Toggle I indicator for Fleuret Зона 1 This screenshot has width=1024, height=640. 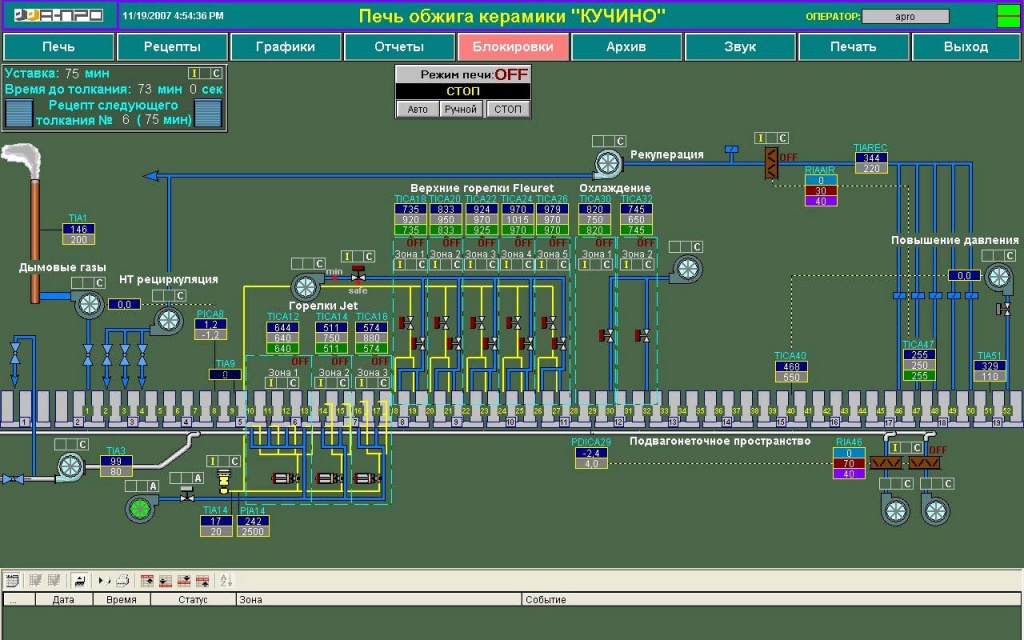(400, 265)
